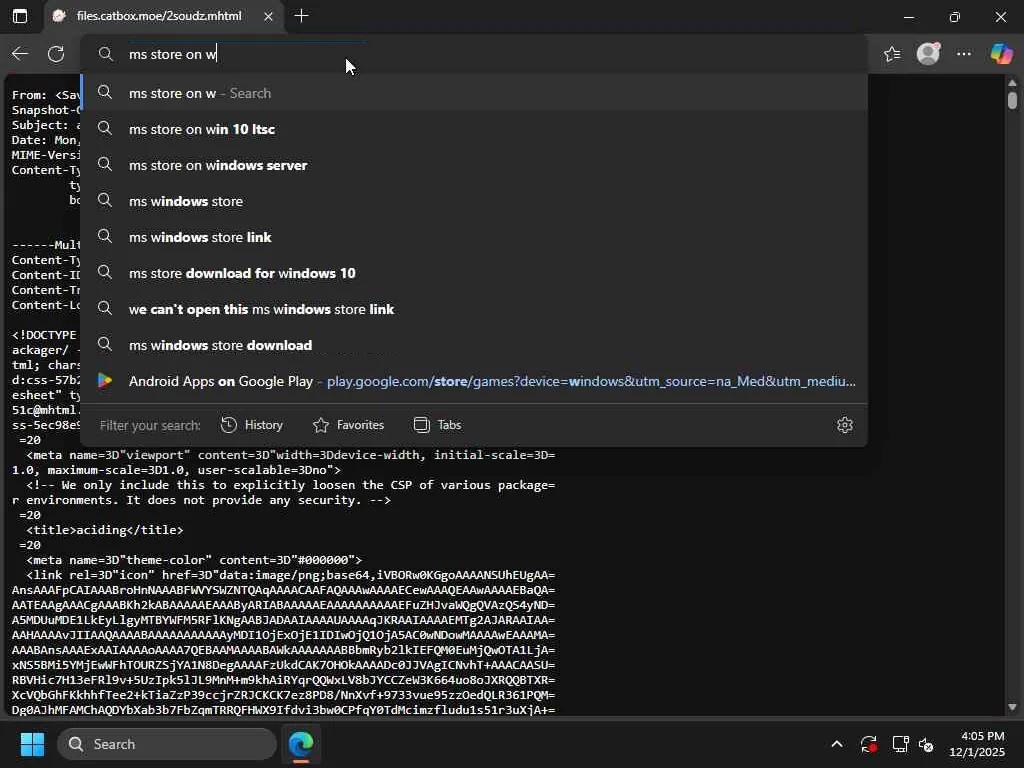1024x768 pixels.
Task: Choose suggestion 'ms store on w - Search'
Action: point(474,93)
